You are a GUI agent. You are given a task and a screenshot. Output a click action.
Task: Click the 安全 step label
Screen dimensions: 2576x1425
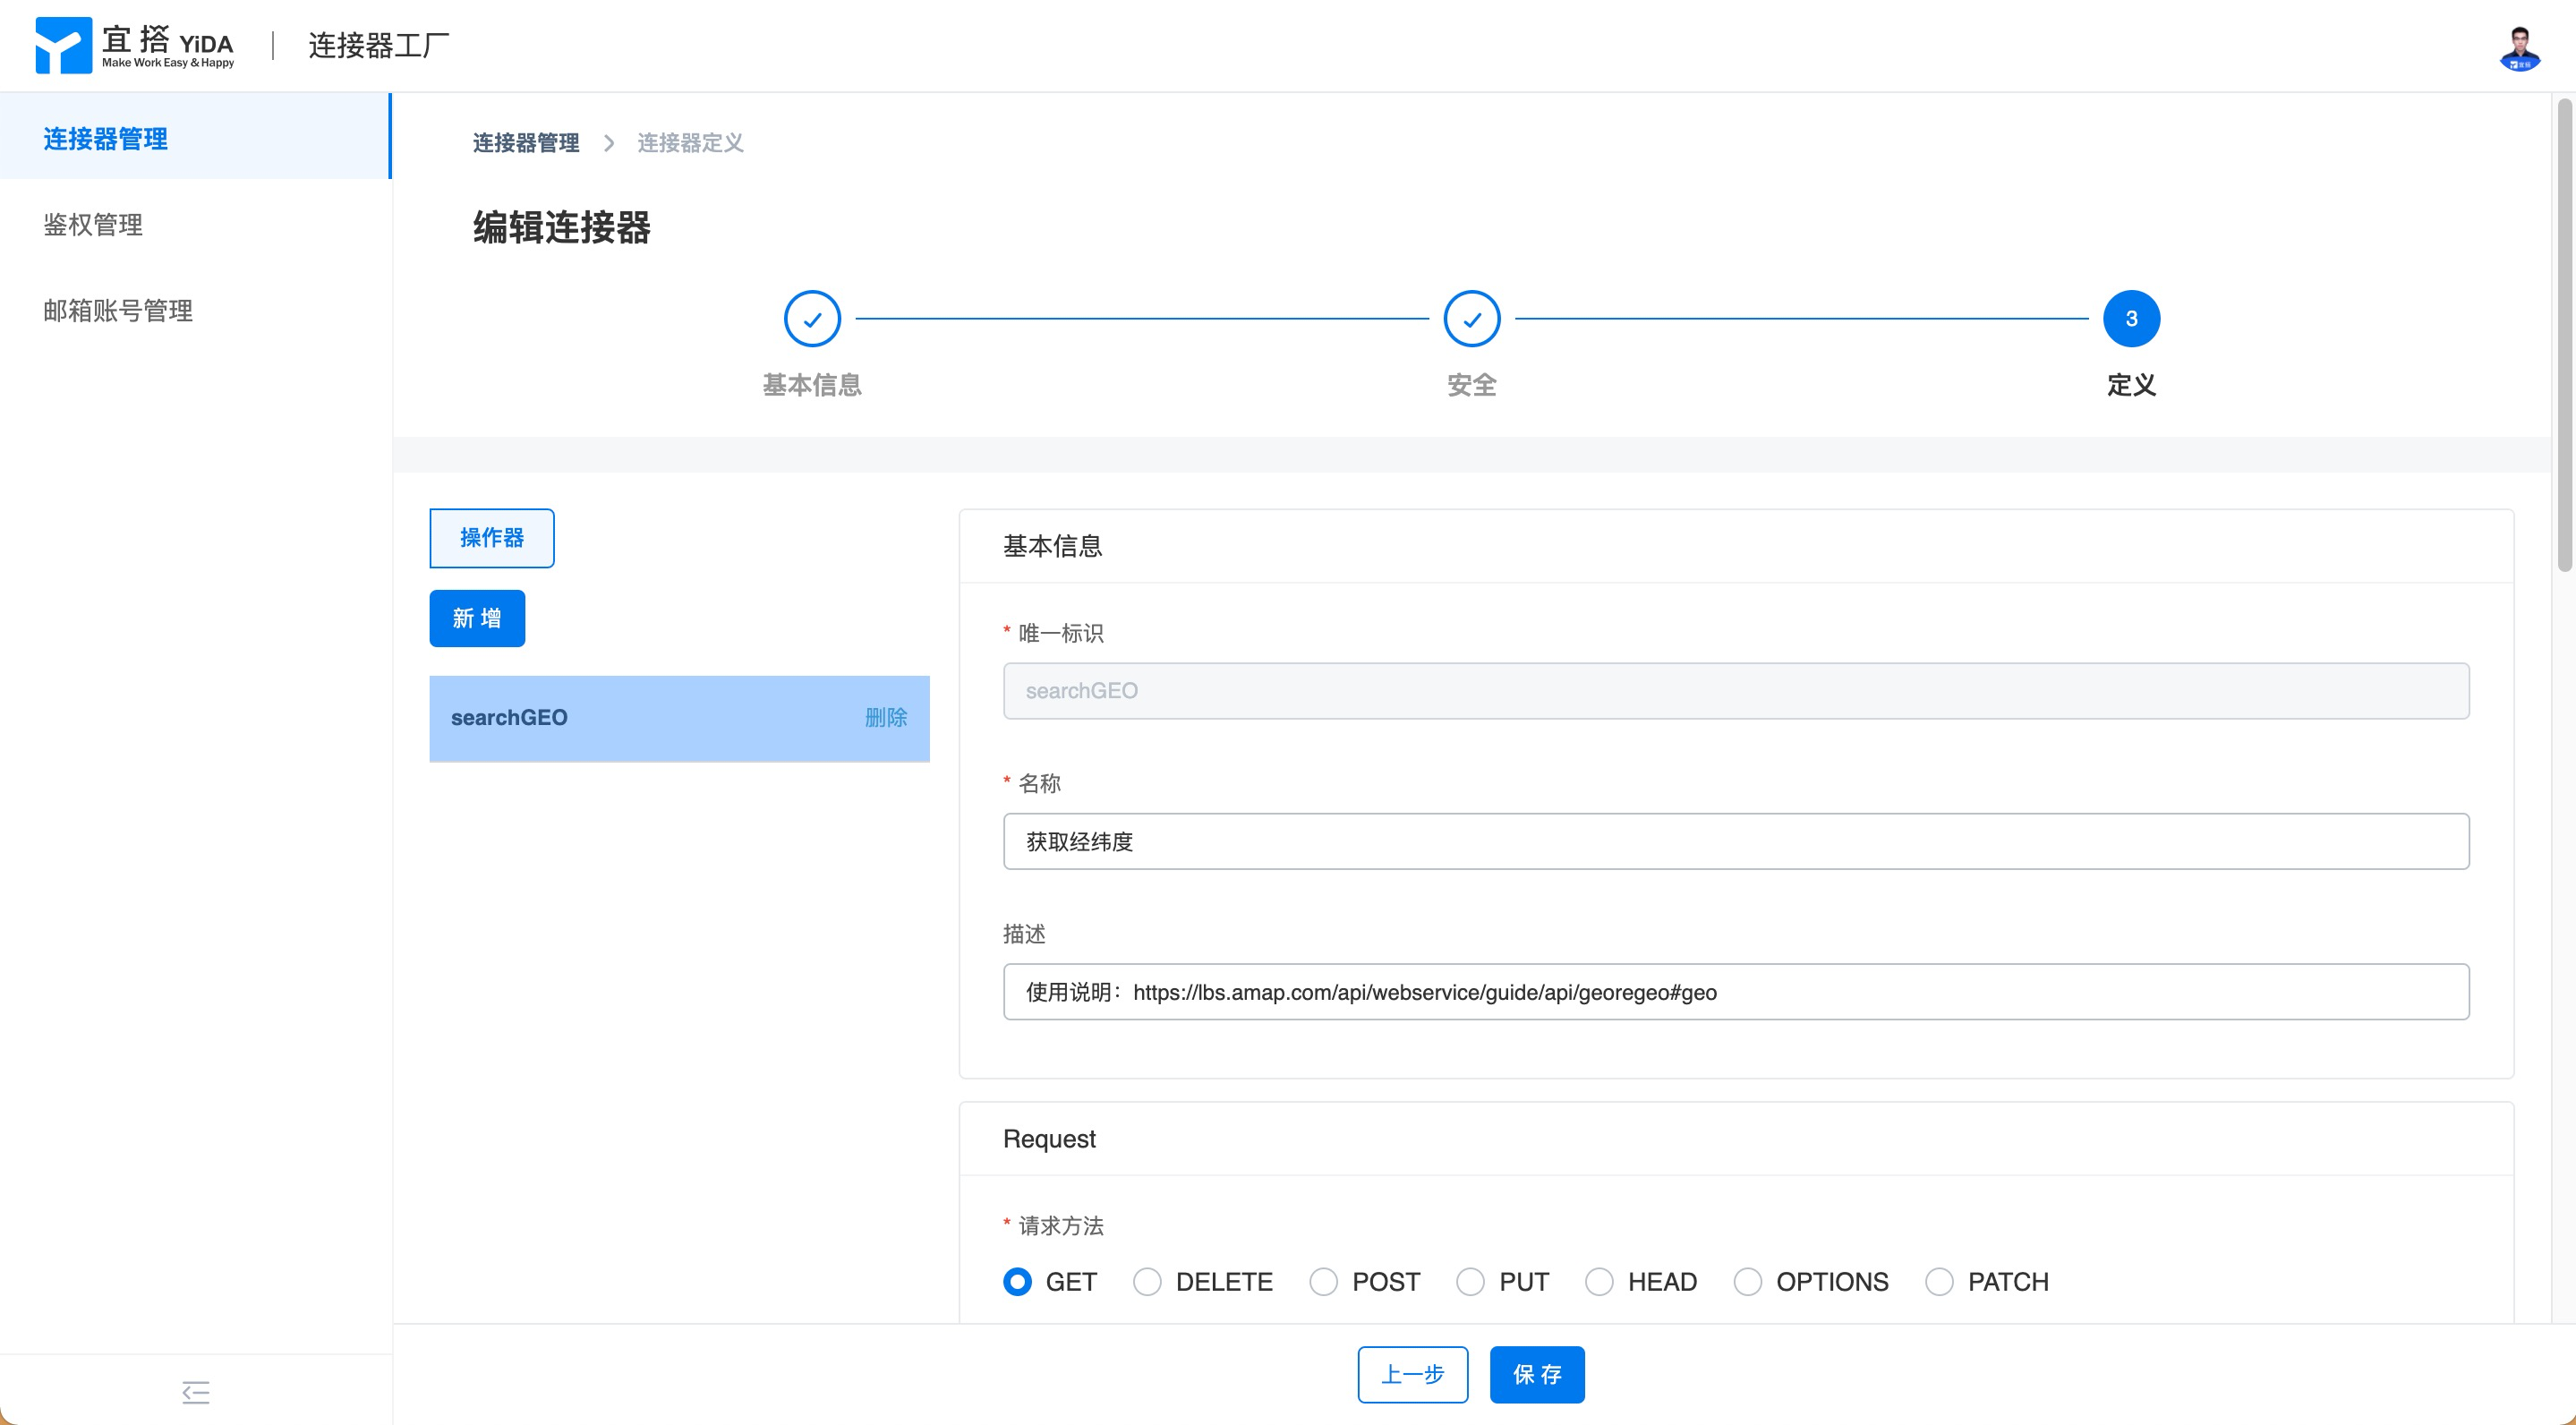point(1472,385)
